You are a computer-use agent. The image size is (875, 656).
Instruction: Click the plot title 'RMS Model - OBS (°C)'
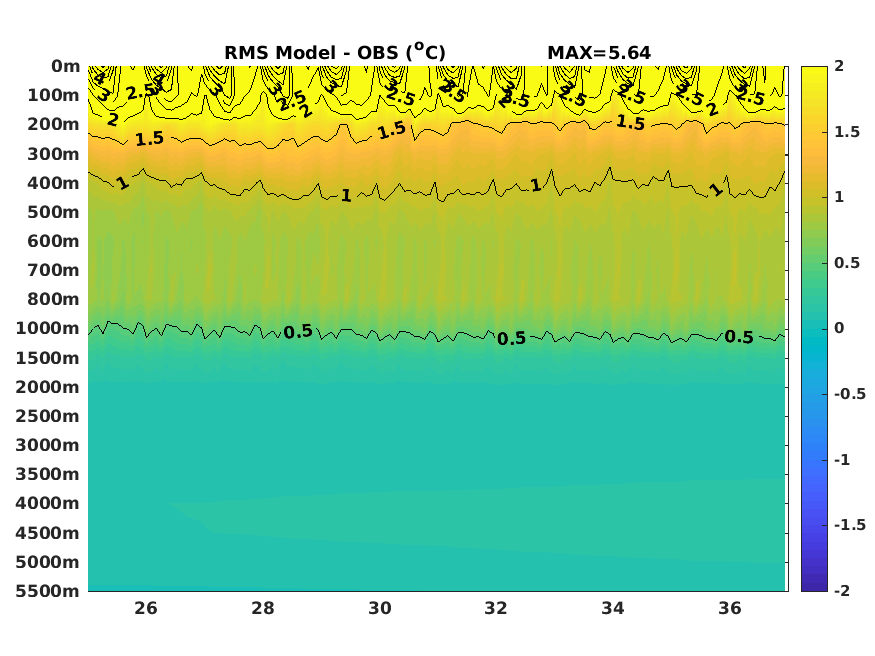click(x=335, y=52)
